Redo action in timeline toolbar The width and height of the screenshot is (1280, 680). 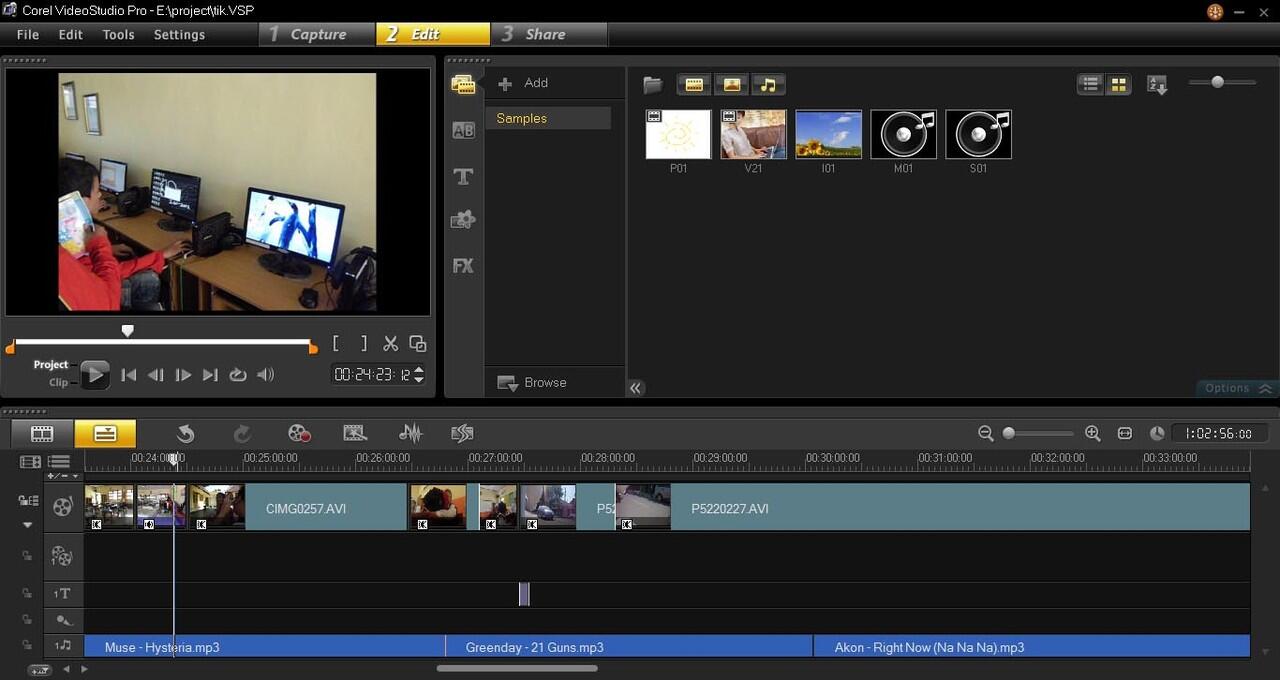click(242, 433)
